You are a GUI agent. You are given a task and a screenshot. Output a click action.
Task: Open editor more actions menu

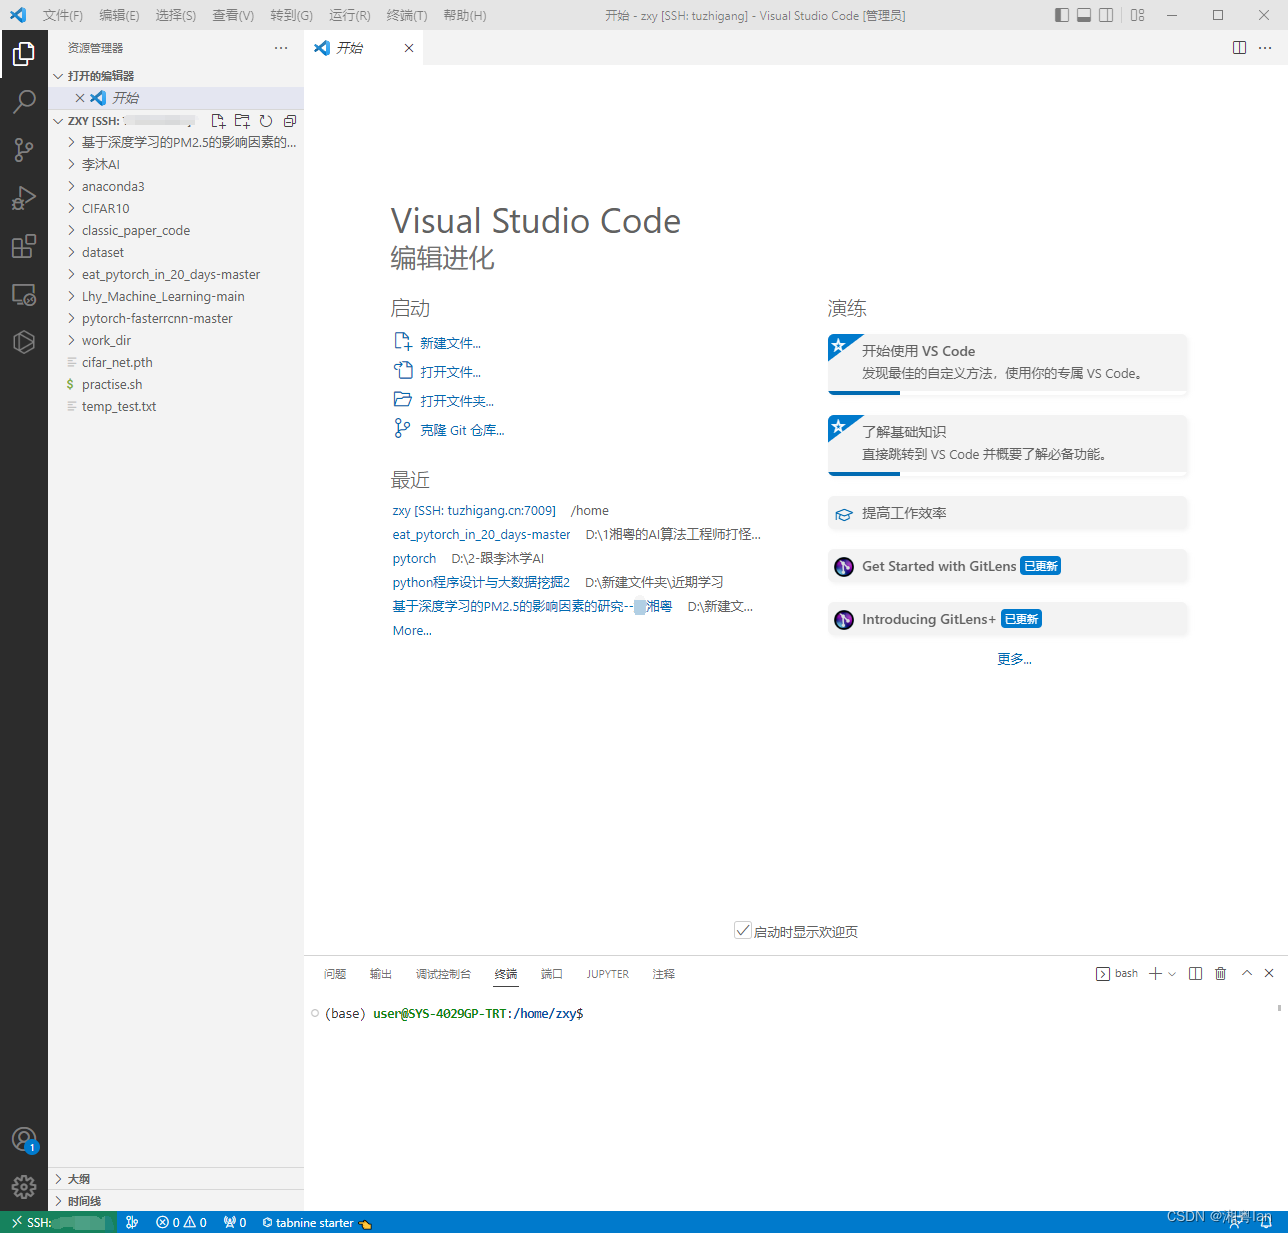pos(1265,48)
